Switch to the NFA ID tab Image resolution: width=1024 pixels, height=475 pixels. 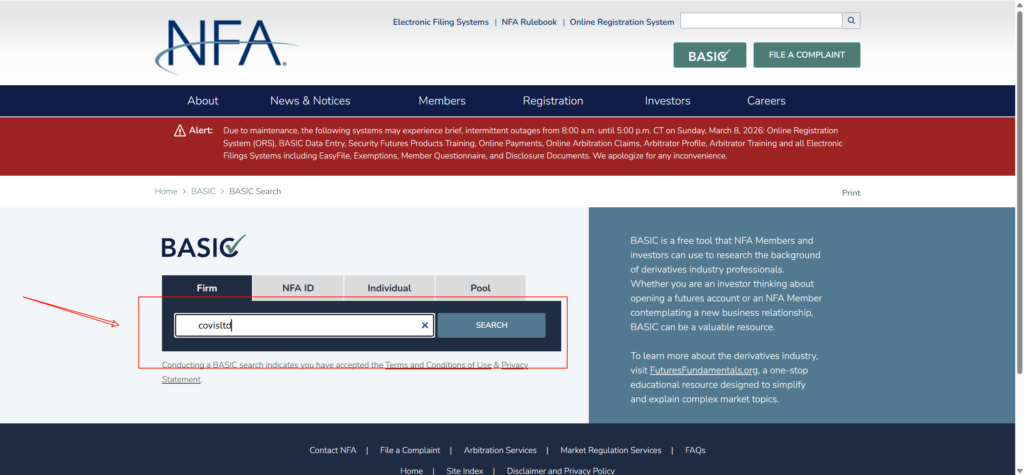(x=297, y=288)
